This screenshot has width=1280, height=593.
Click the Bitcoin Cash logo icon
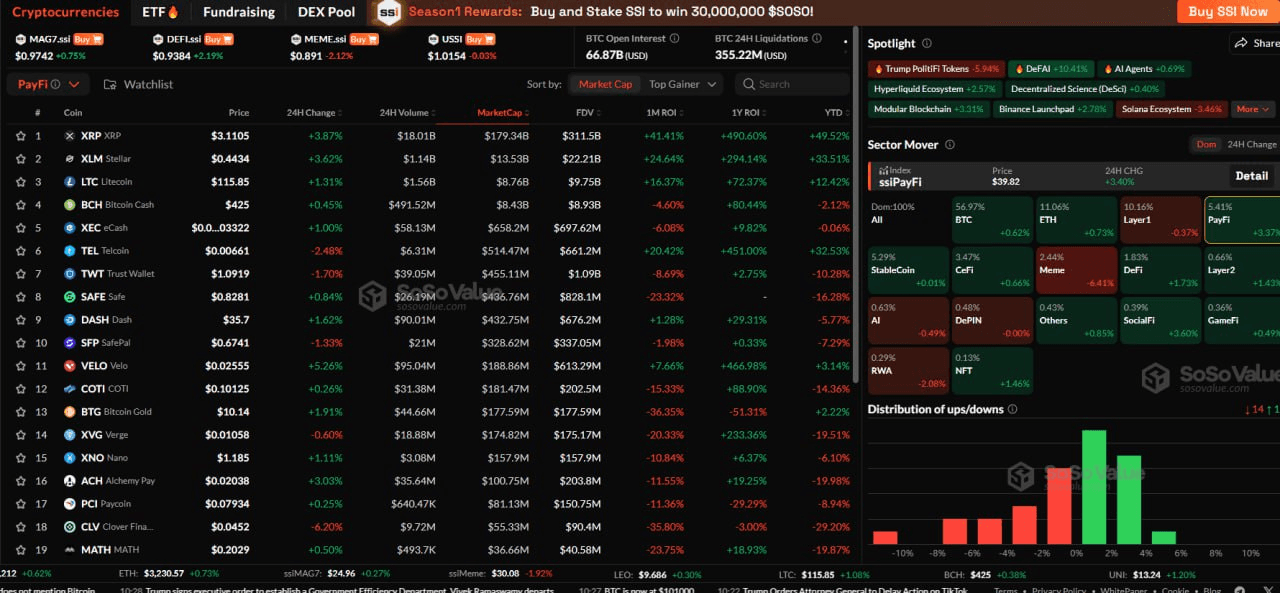coord(70,205)
